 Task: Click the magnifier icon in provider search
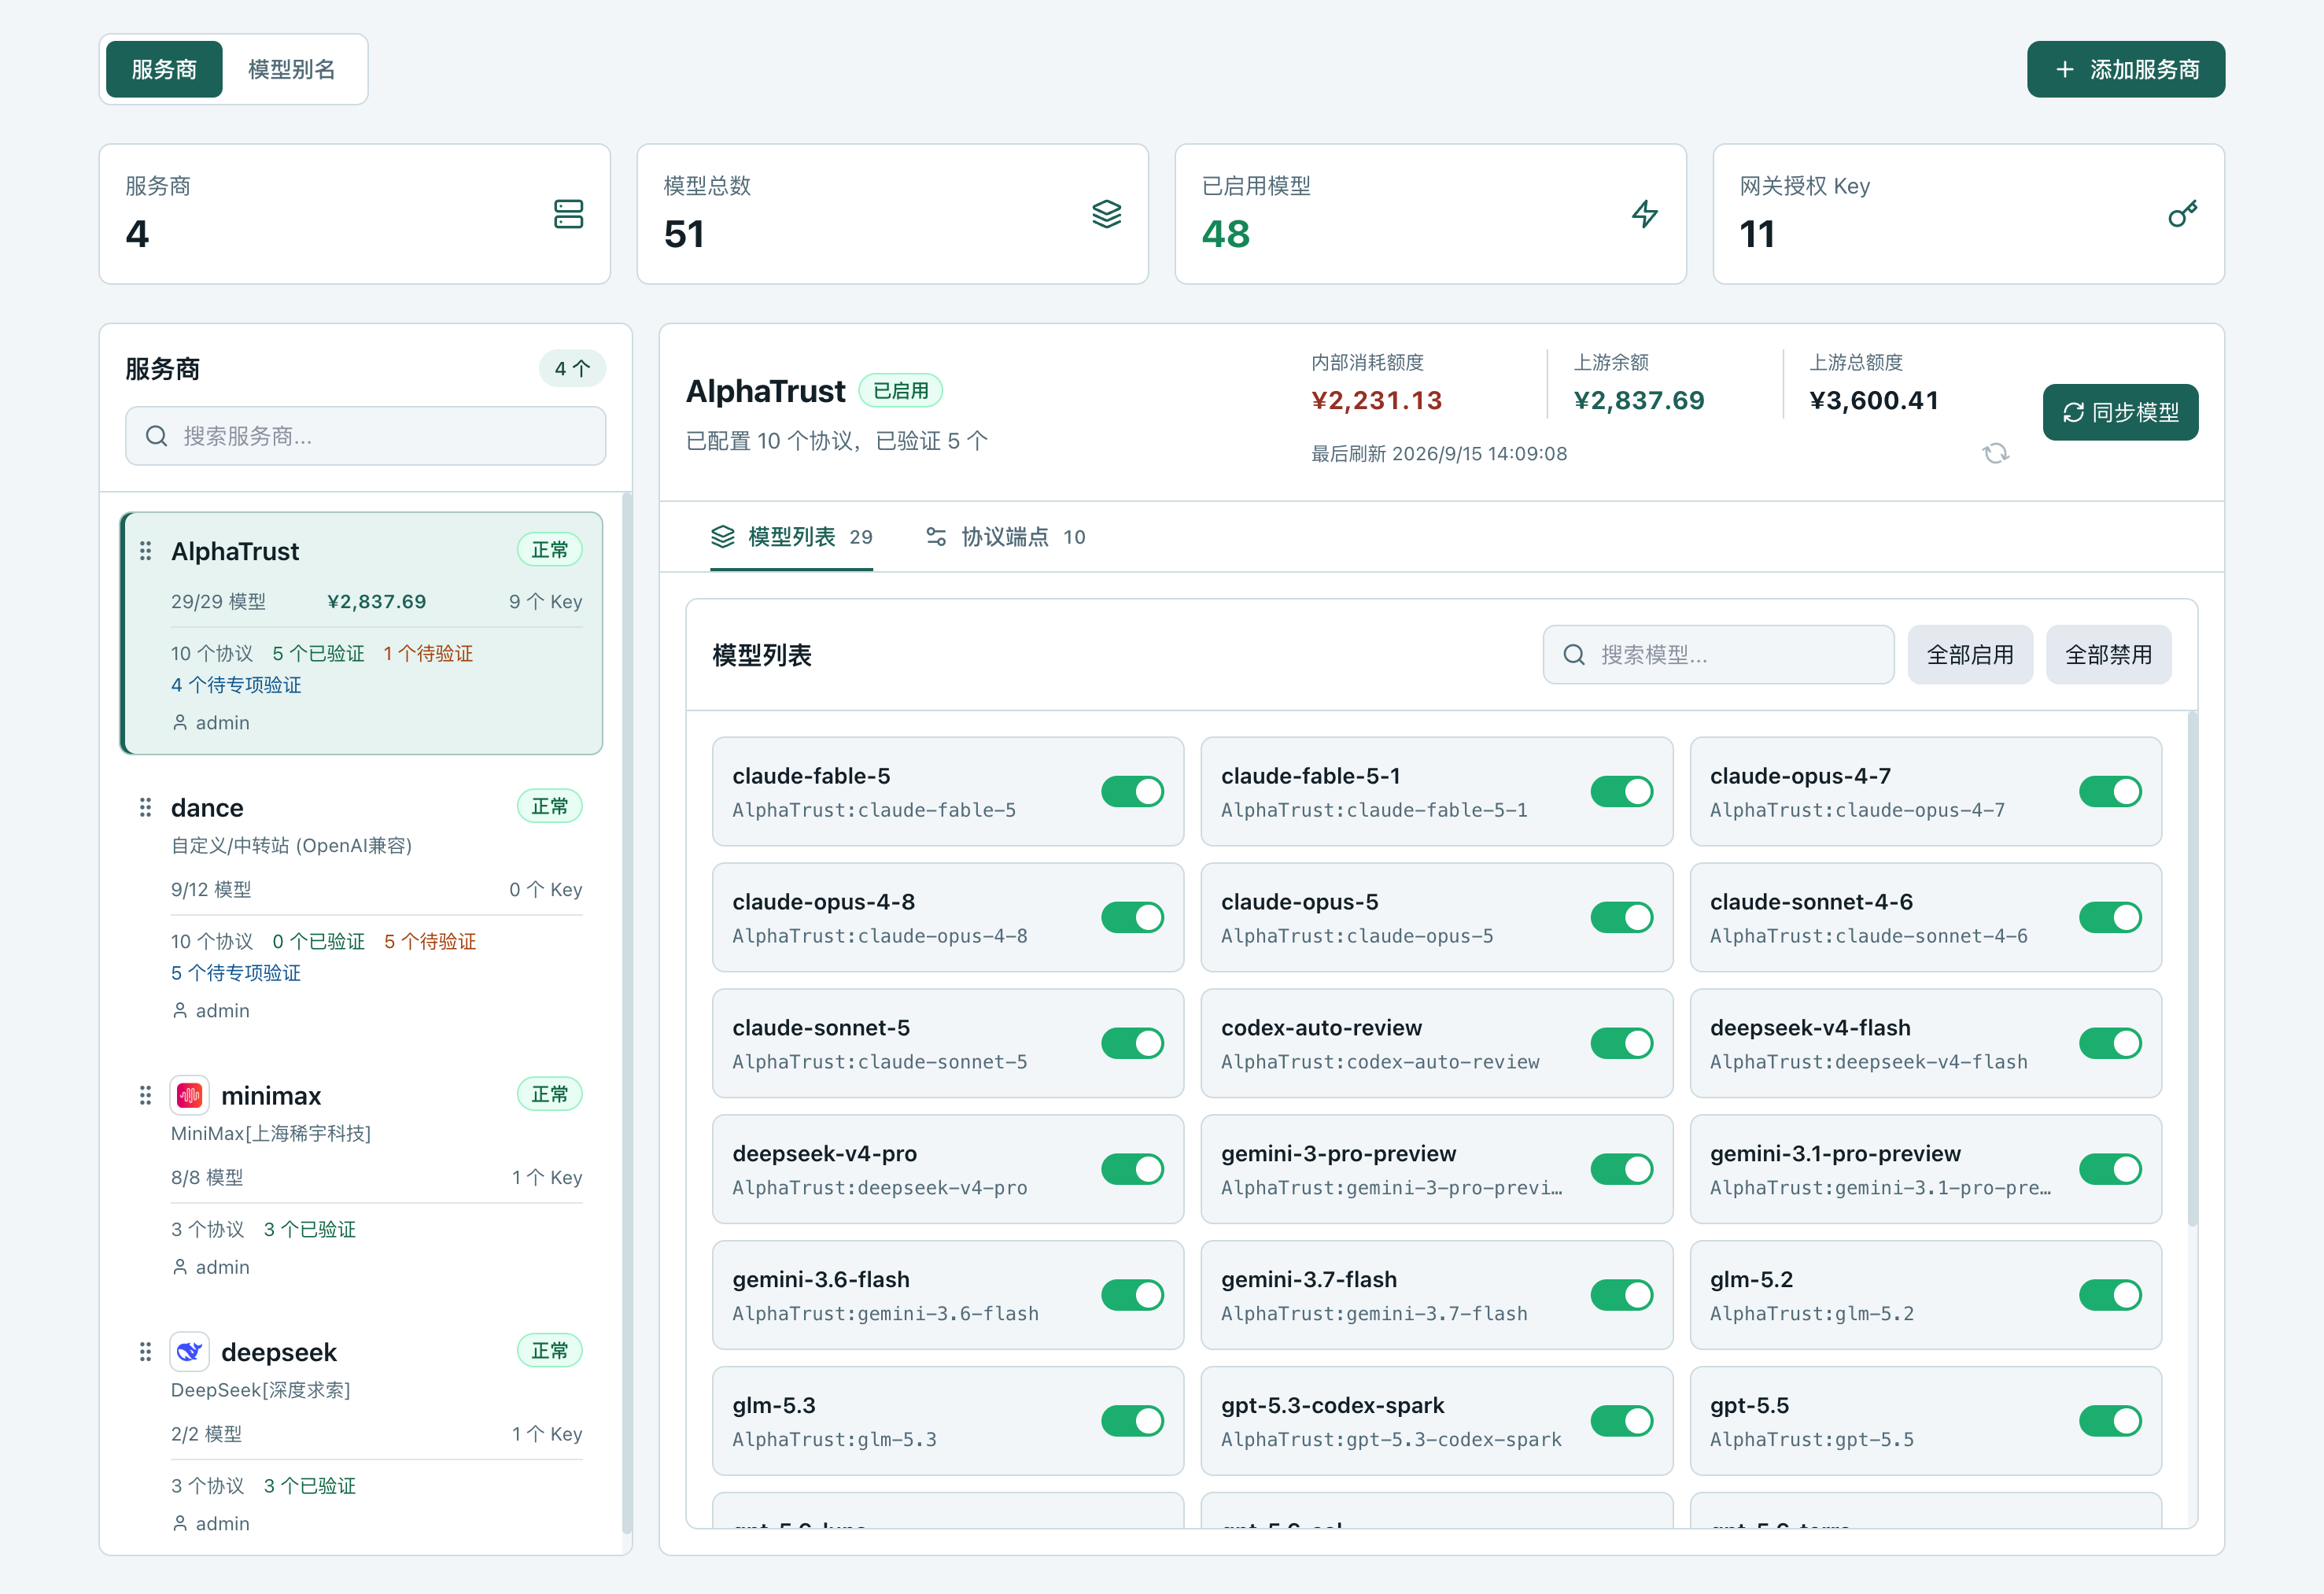tap(156, 436)
